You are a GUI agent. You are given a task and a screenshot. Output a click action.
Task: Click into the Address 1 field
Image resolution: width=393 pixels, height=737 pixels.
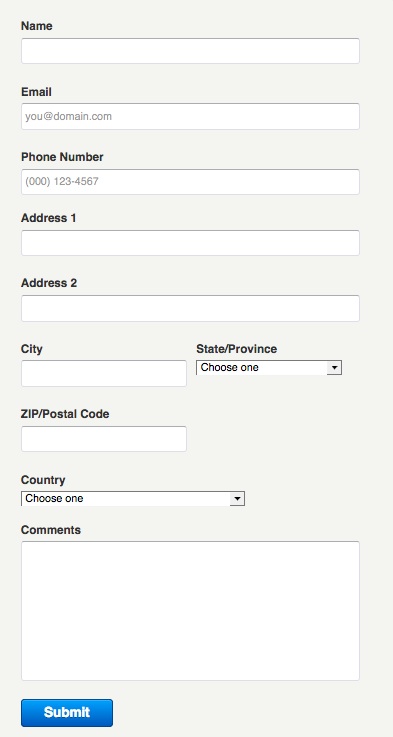pos(190,243)
